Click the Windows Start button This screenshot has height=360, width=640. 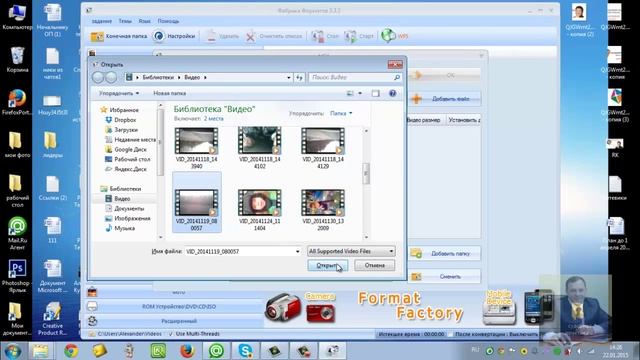tap(13, 351)
